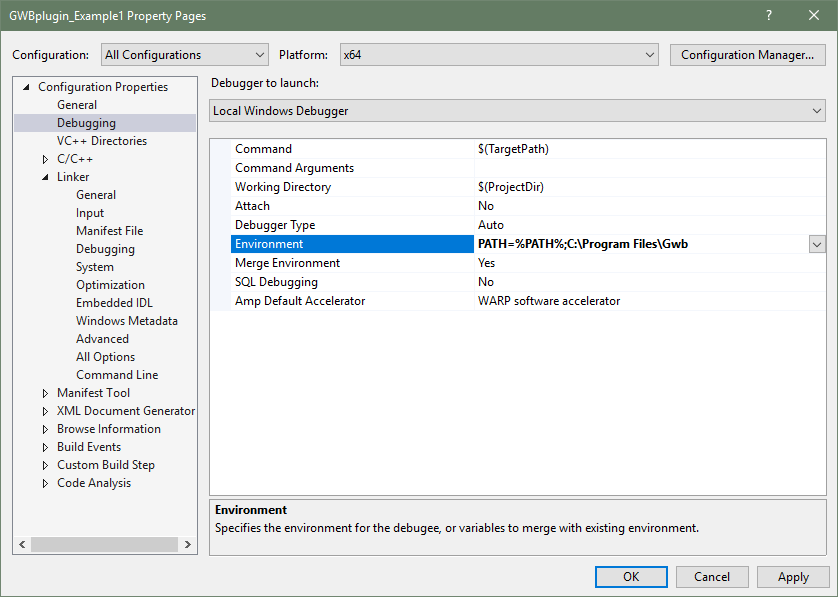838x597 pixels.
Task: Expand Browse Information node
Action: click(45, 429)
